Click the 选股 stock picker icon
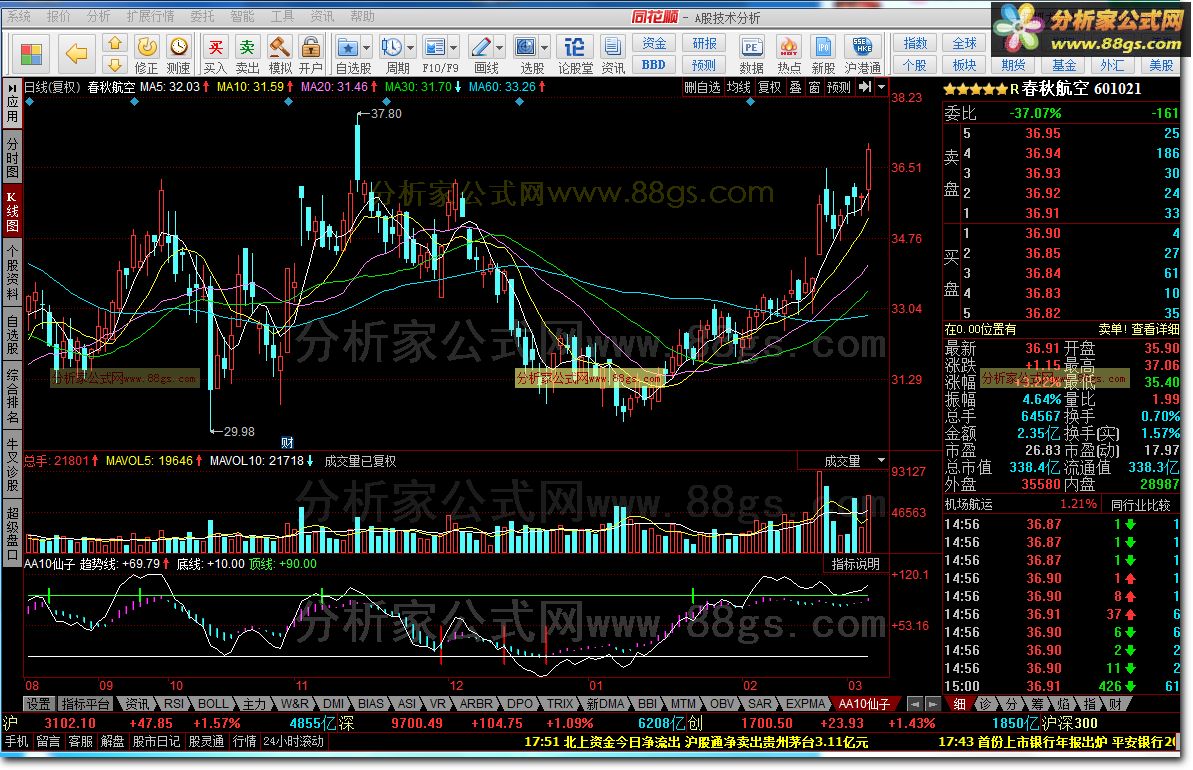 (x=526, y=47)
